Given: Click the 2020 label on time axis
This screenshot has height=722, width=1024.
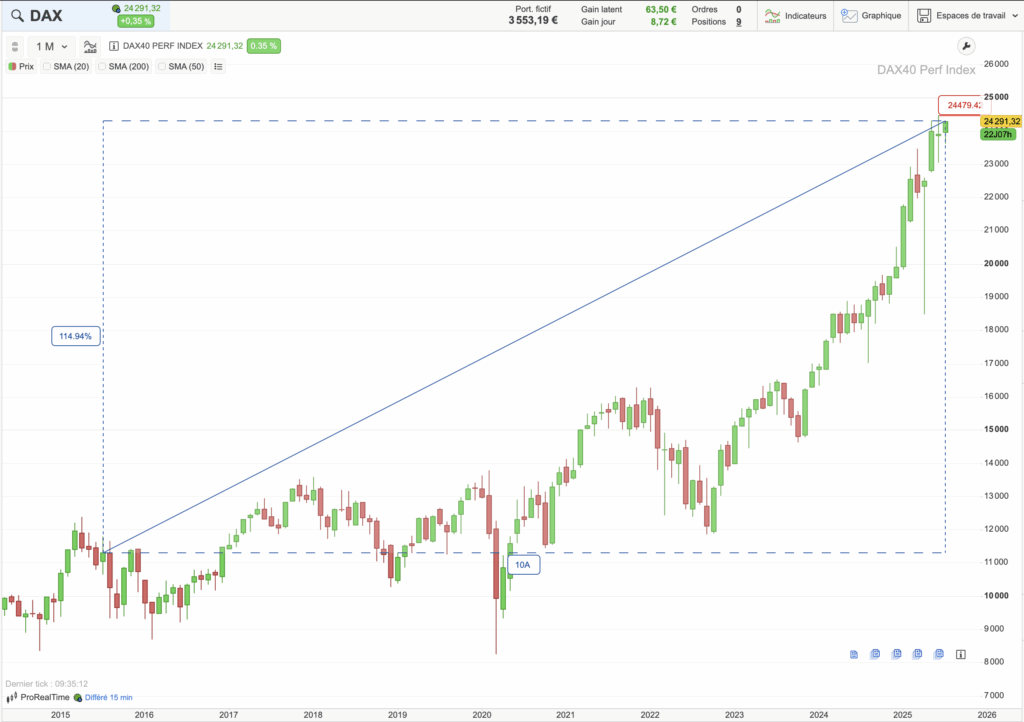Looking at the screenshot, I should 482,715.
